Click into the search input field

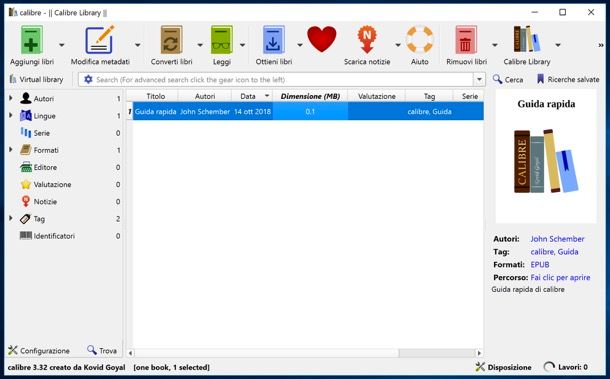pos(283,79)
